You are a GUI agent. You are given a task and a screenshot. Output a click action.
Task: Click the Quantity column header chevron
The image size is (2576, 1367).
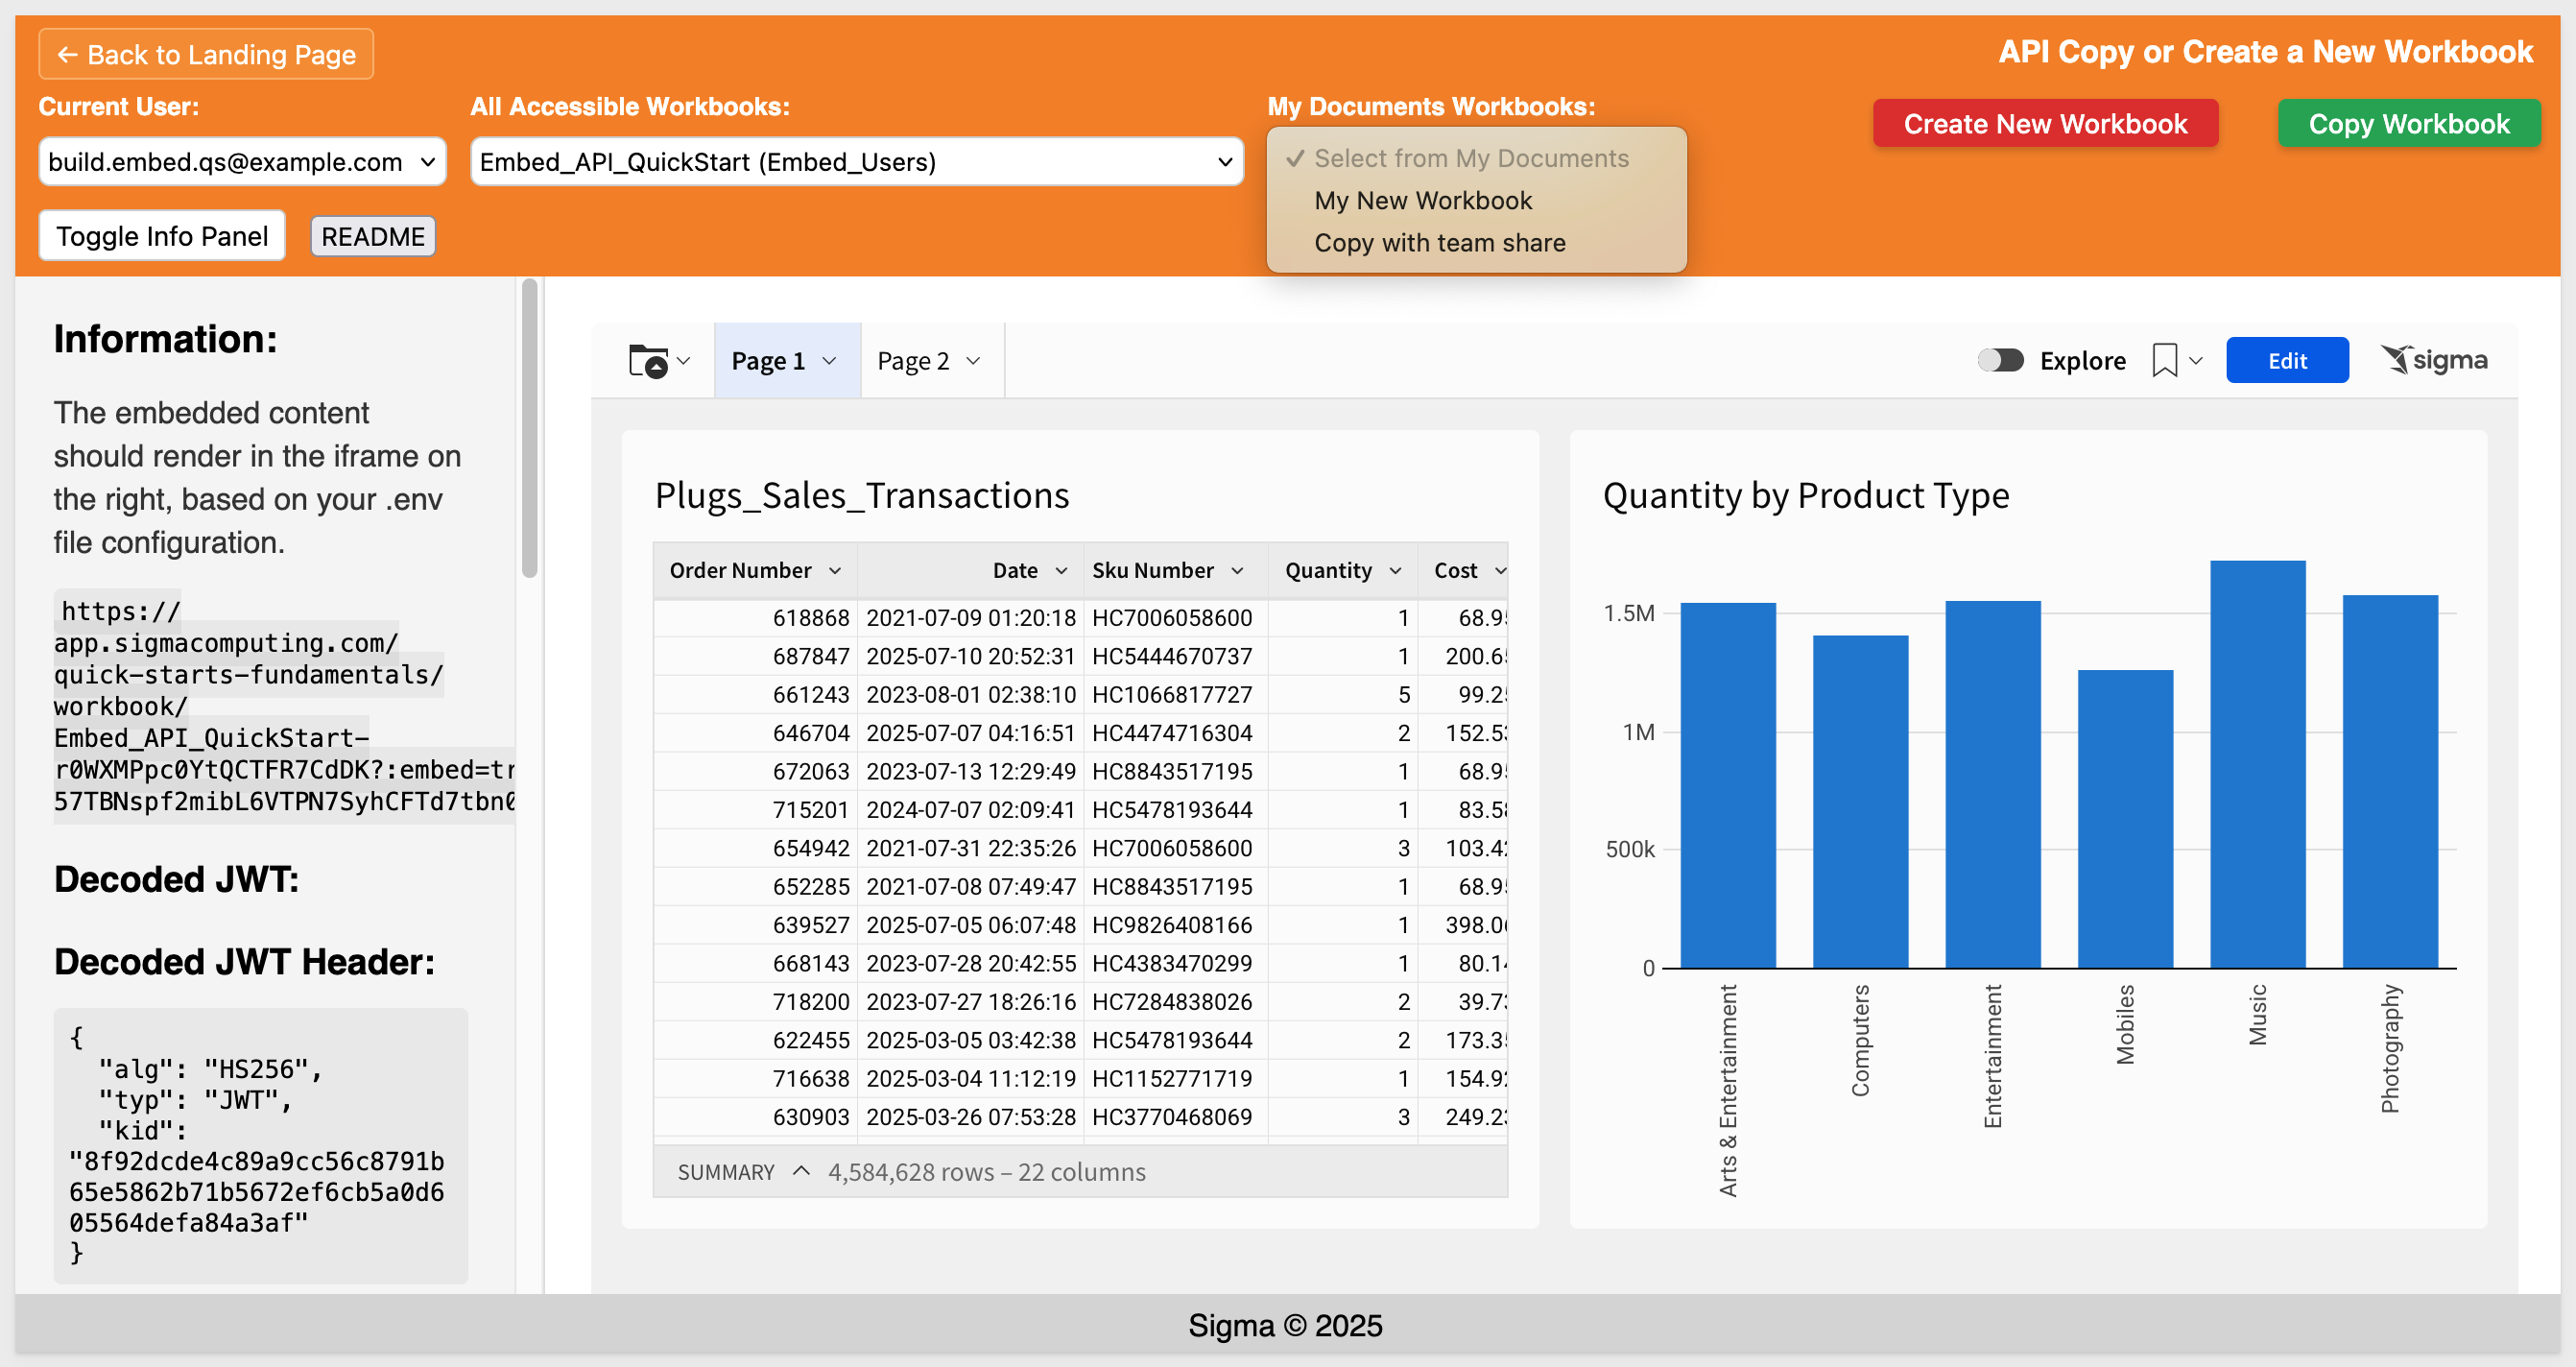1395,570
